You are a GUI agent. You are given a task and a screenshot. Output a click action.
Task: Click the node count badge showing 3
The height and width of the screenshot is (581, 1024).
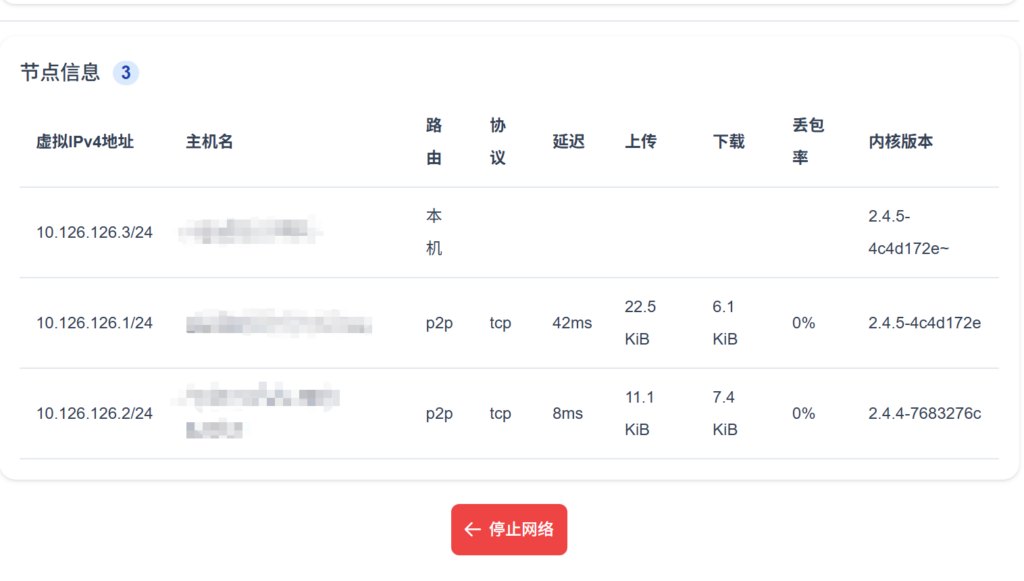coord(125,72)
